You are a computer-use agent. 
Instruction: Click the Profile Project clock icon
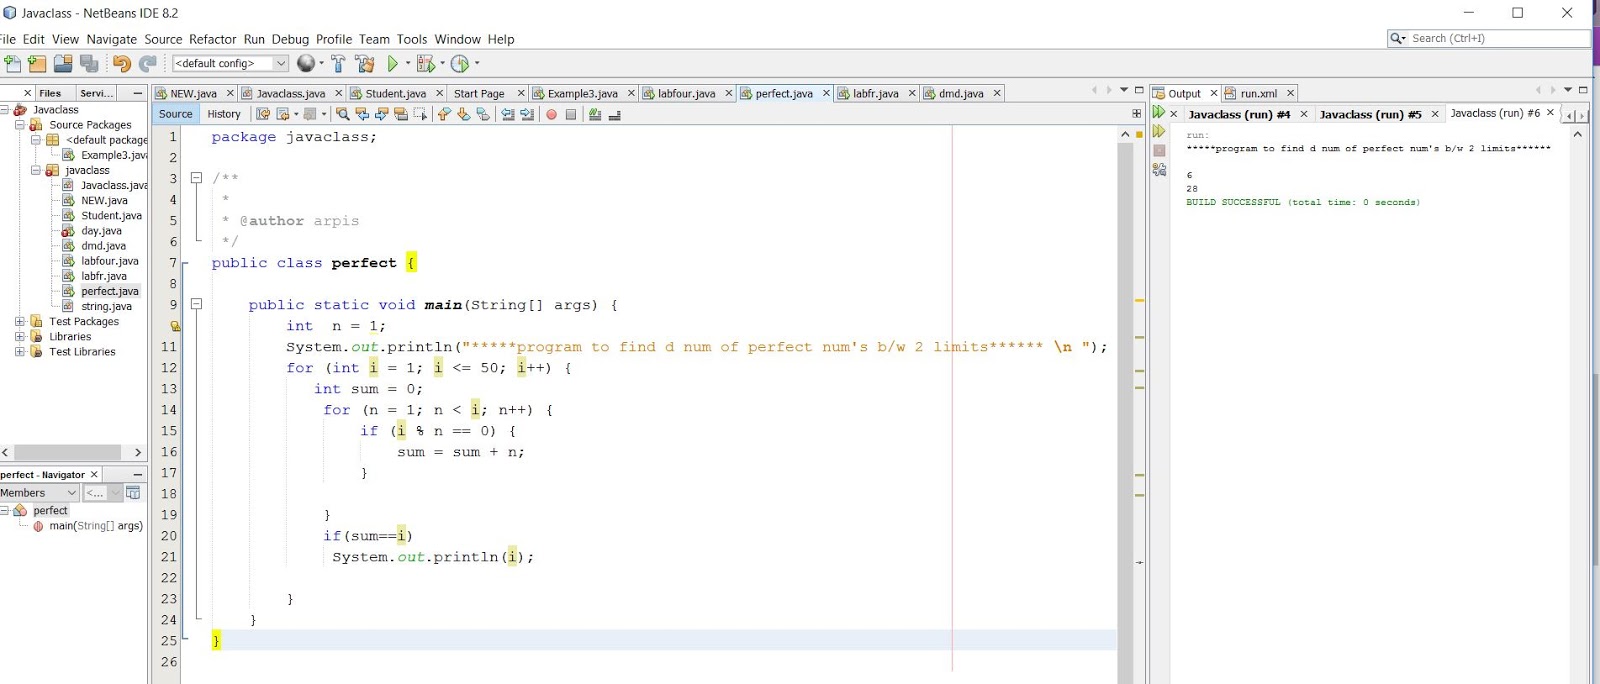(459, 64)
